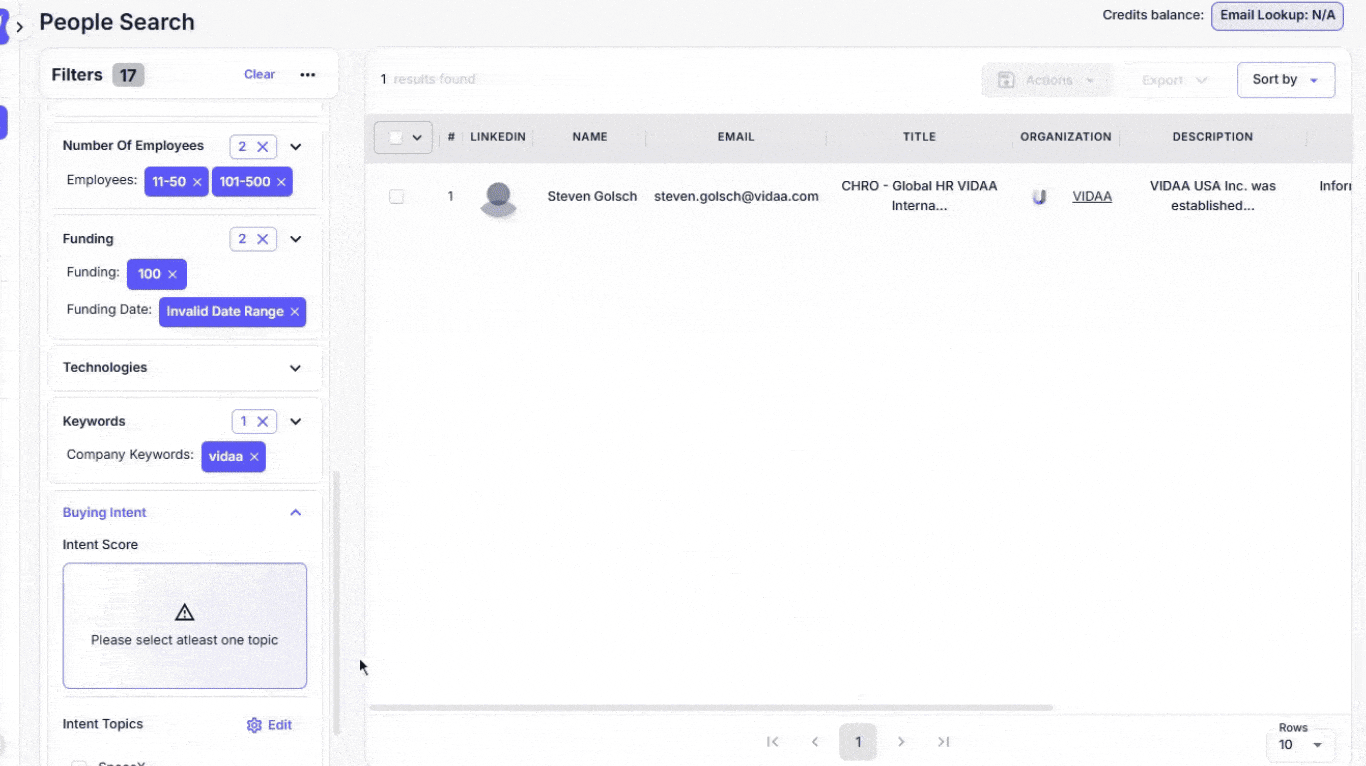Go to the last results page

tap(943, 742)
